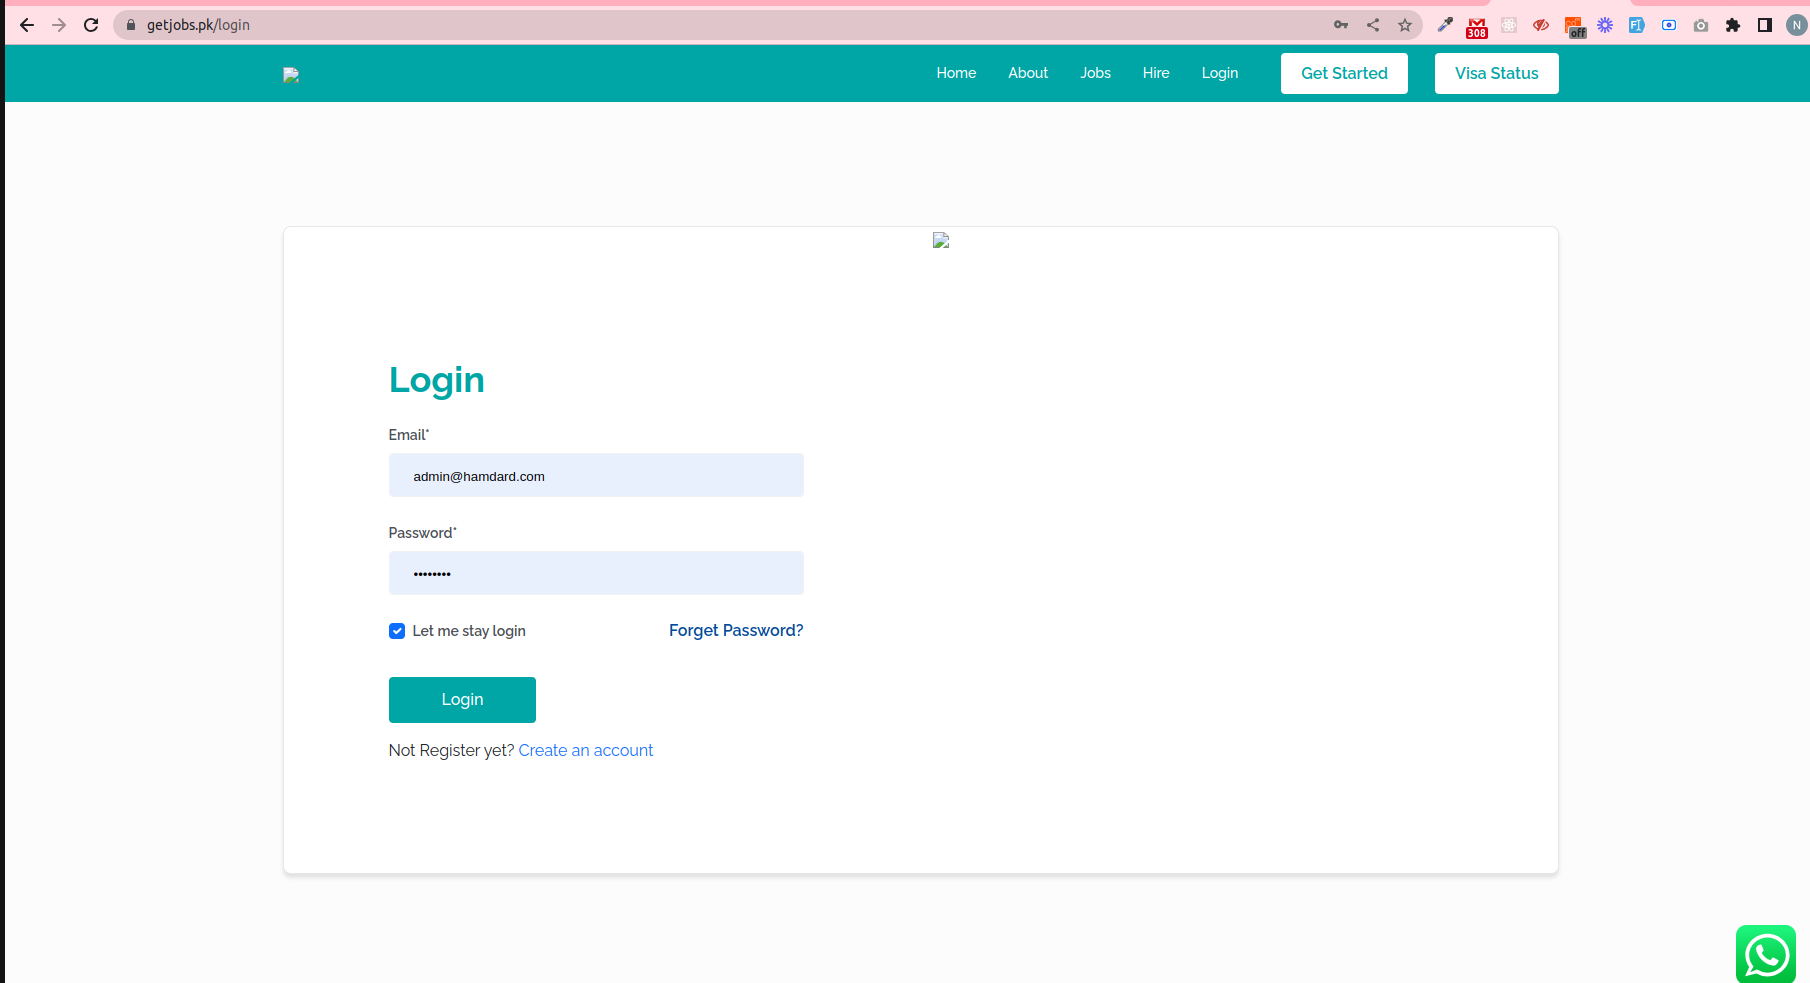Reload the getjobs.pk login page
Image resolution: width=1810 pixels, height=983 pixels.
pos(91,25)
